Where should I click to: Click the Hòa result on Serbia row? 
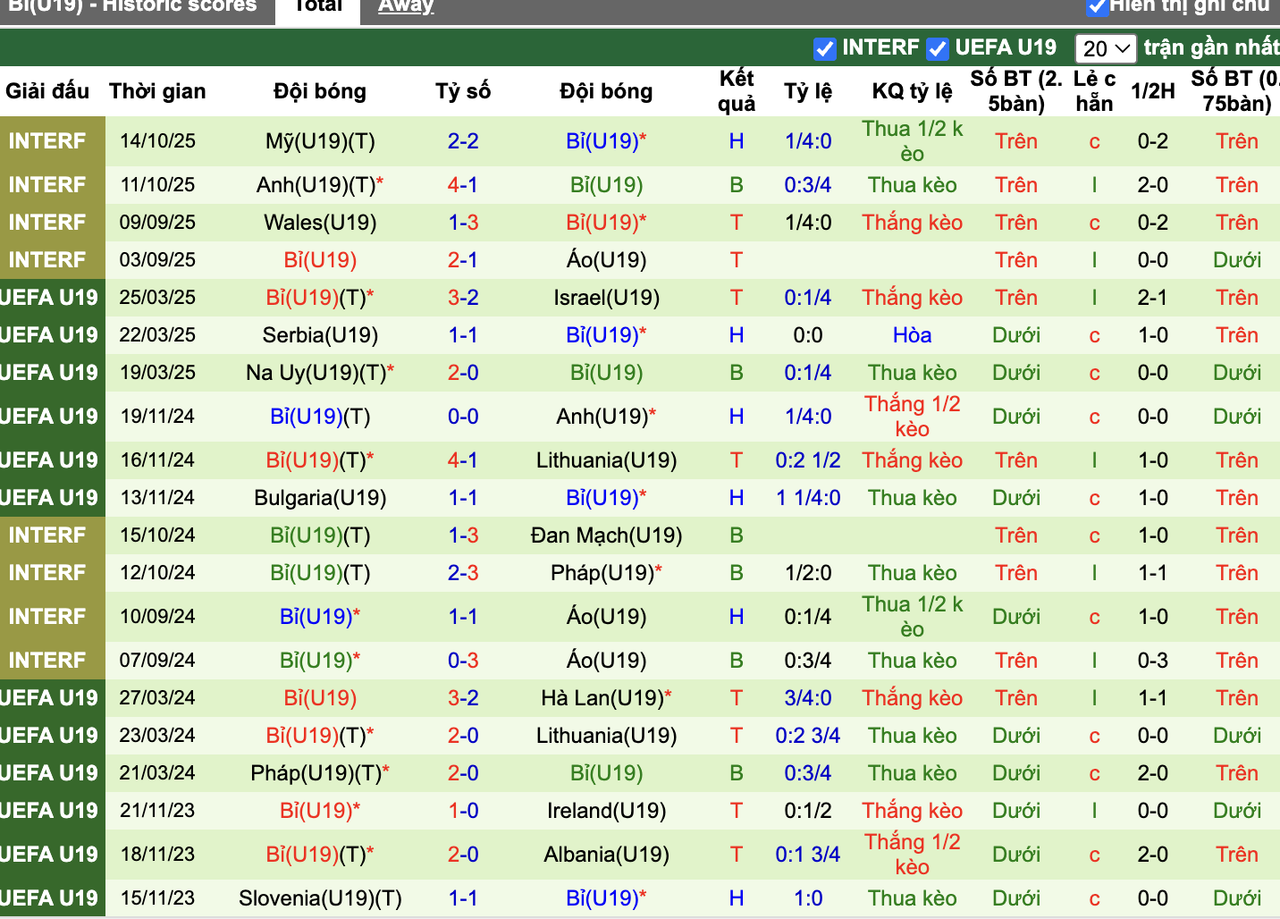912,335
